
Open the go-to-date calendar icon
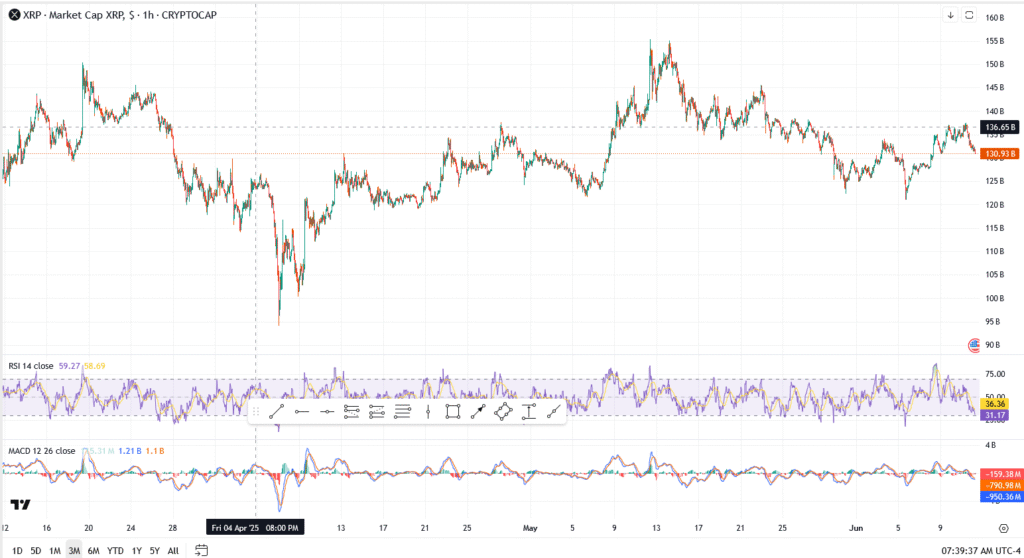[201, 550]
